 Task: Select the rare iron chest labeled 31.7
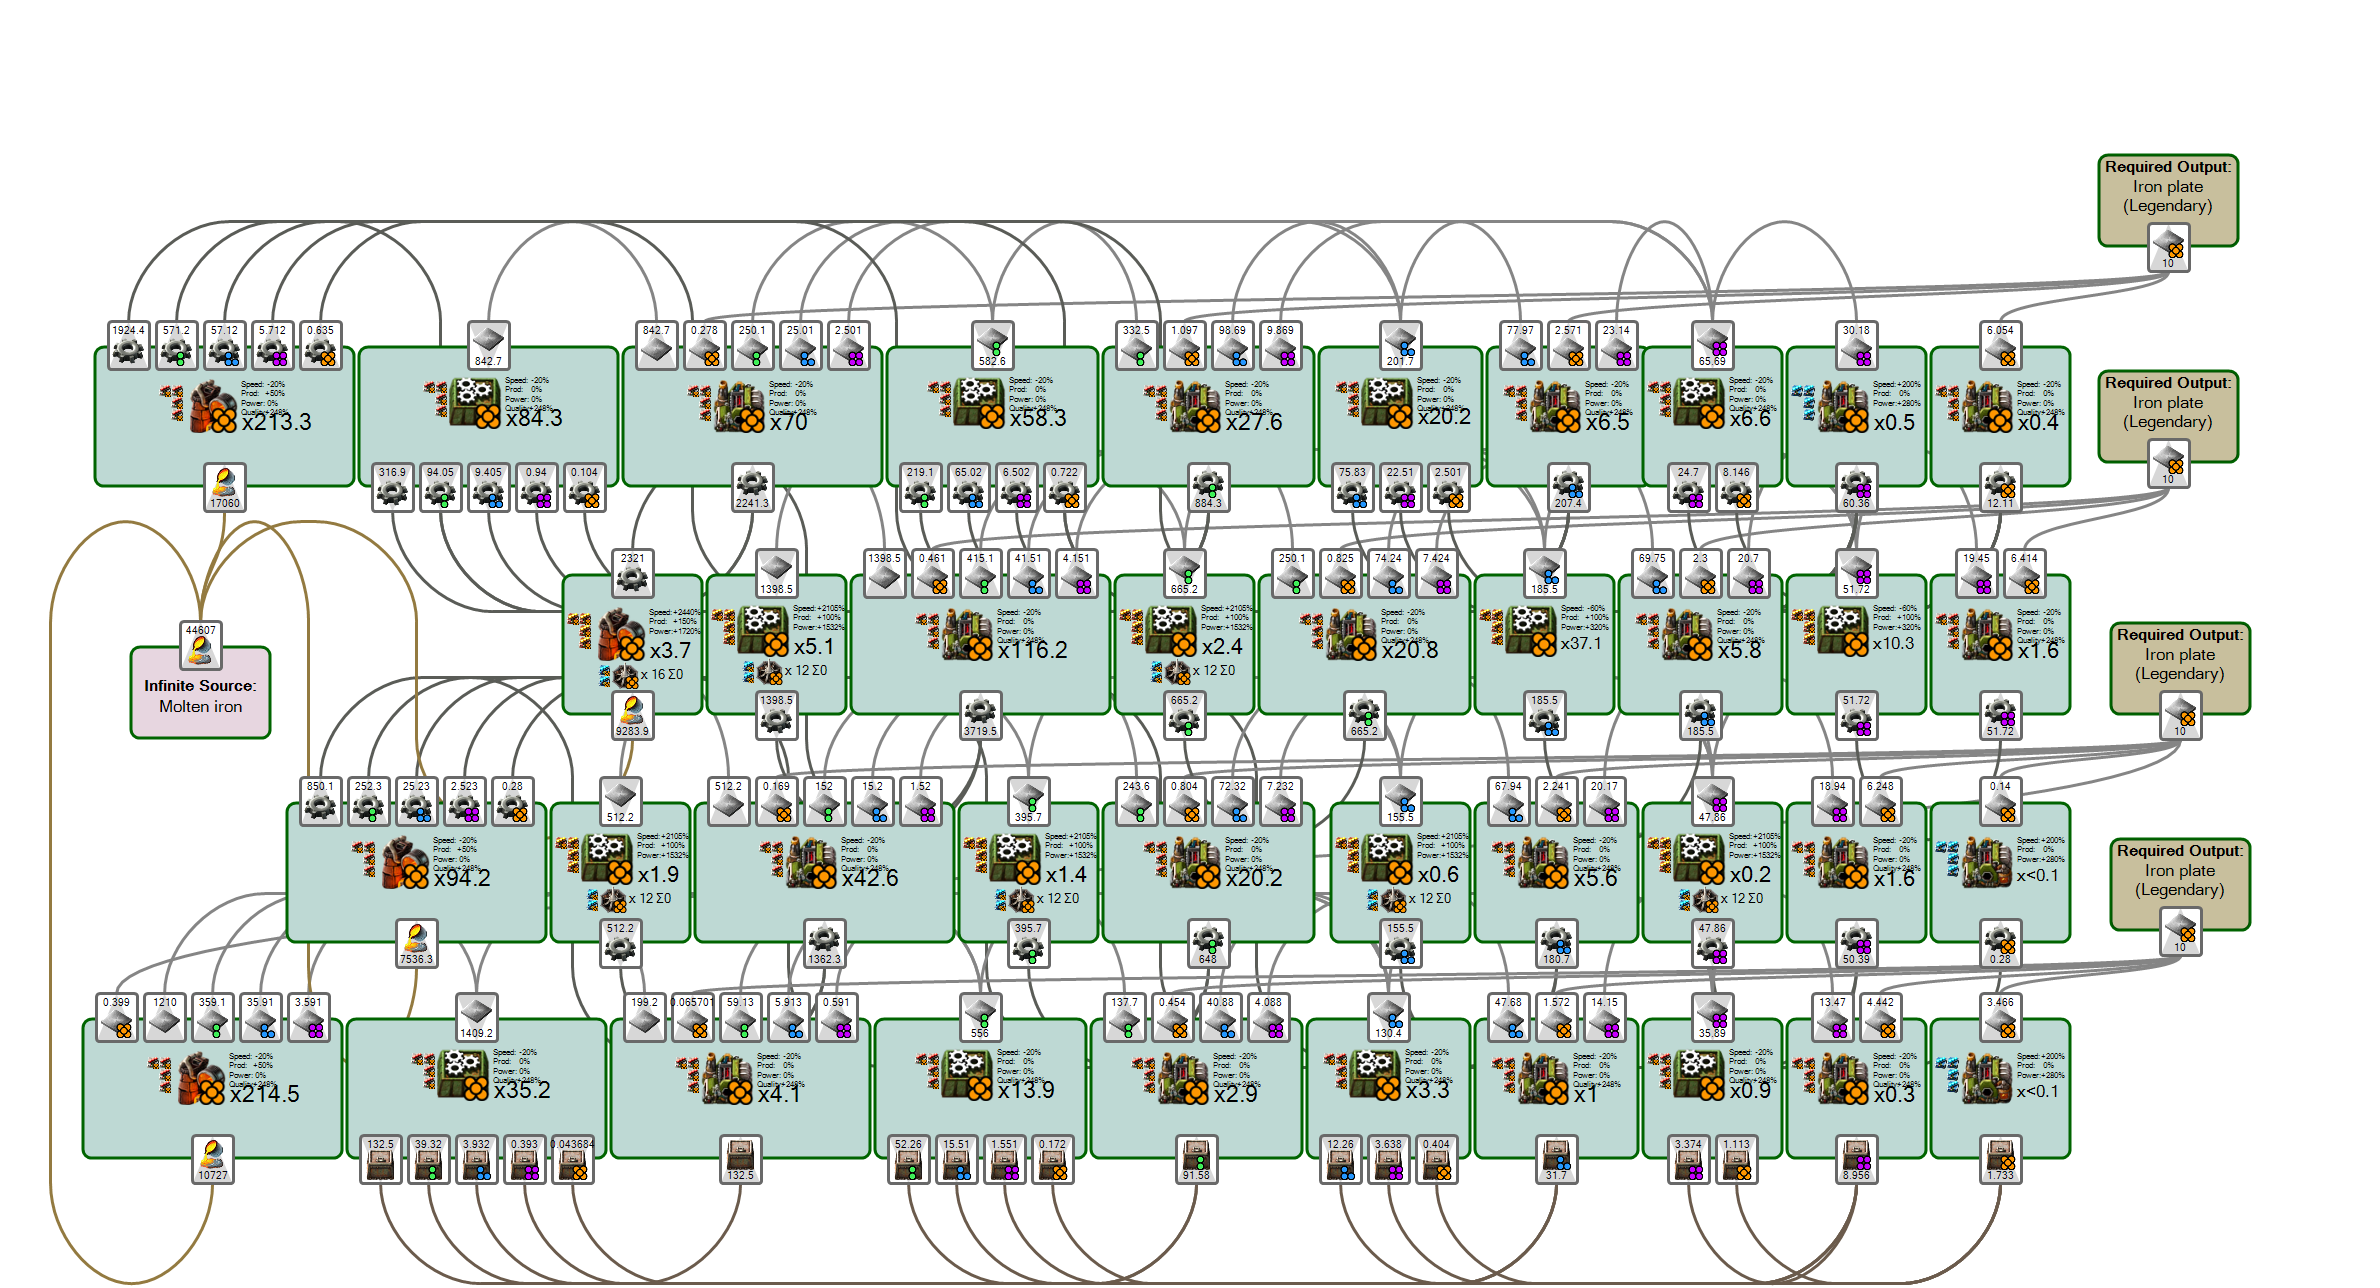tap(1556, 1159)
